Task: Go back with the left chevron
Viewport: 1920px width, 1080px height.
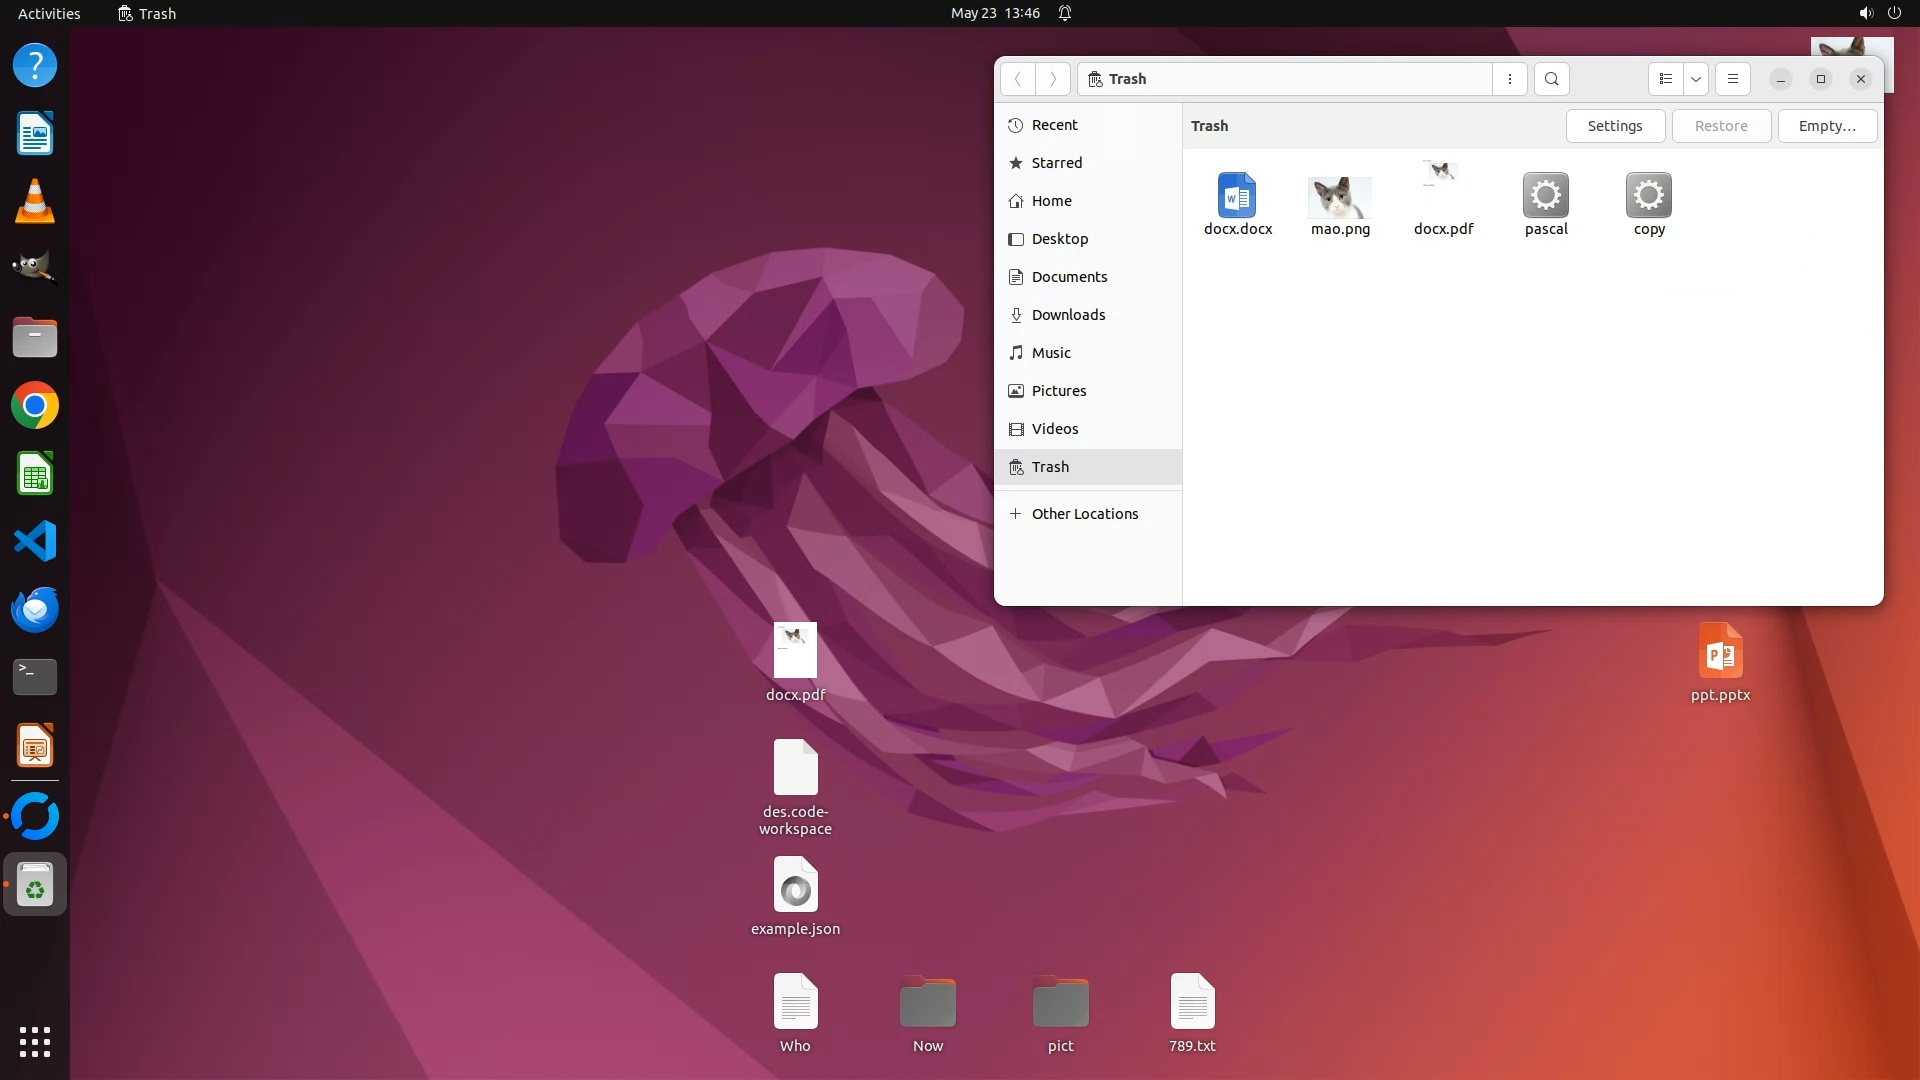Action: [1018, 79]
